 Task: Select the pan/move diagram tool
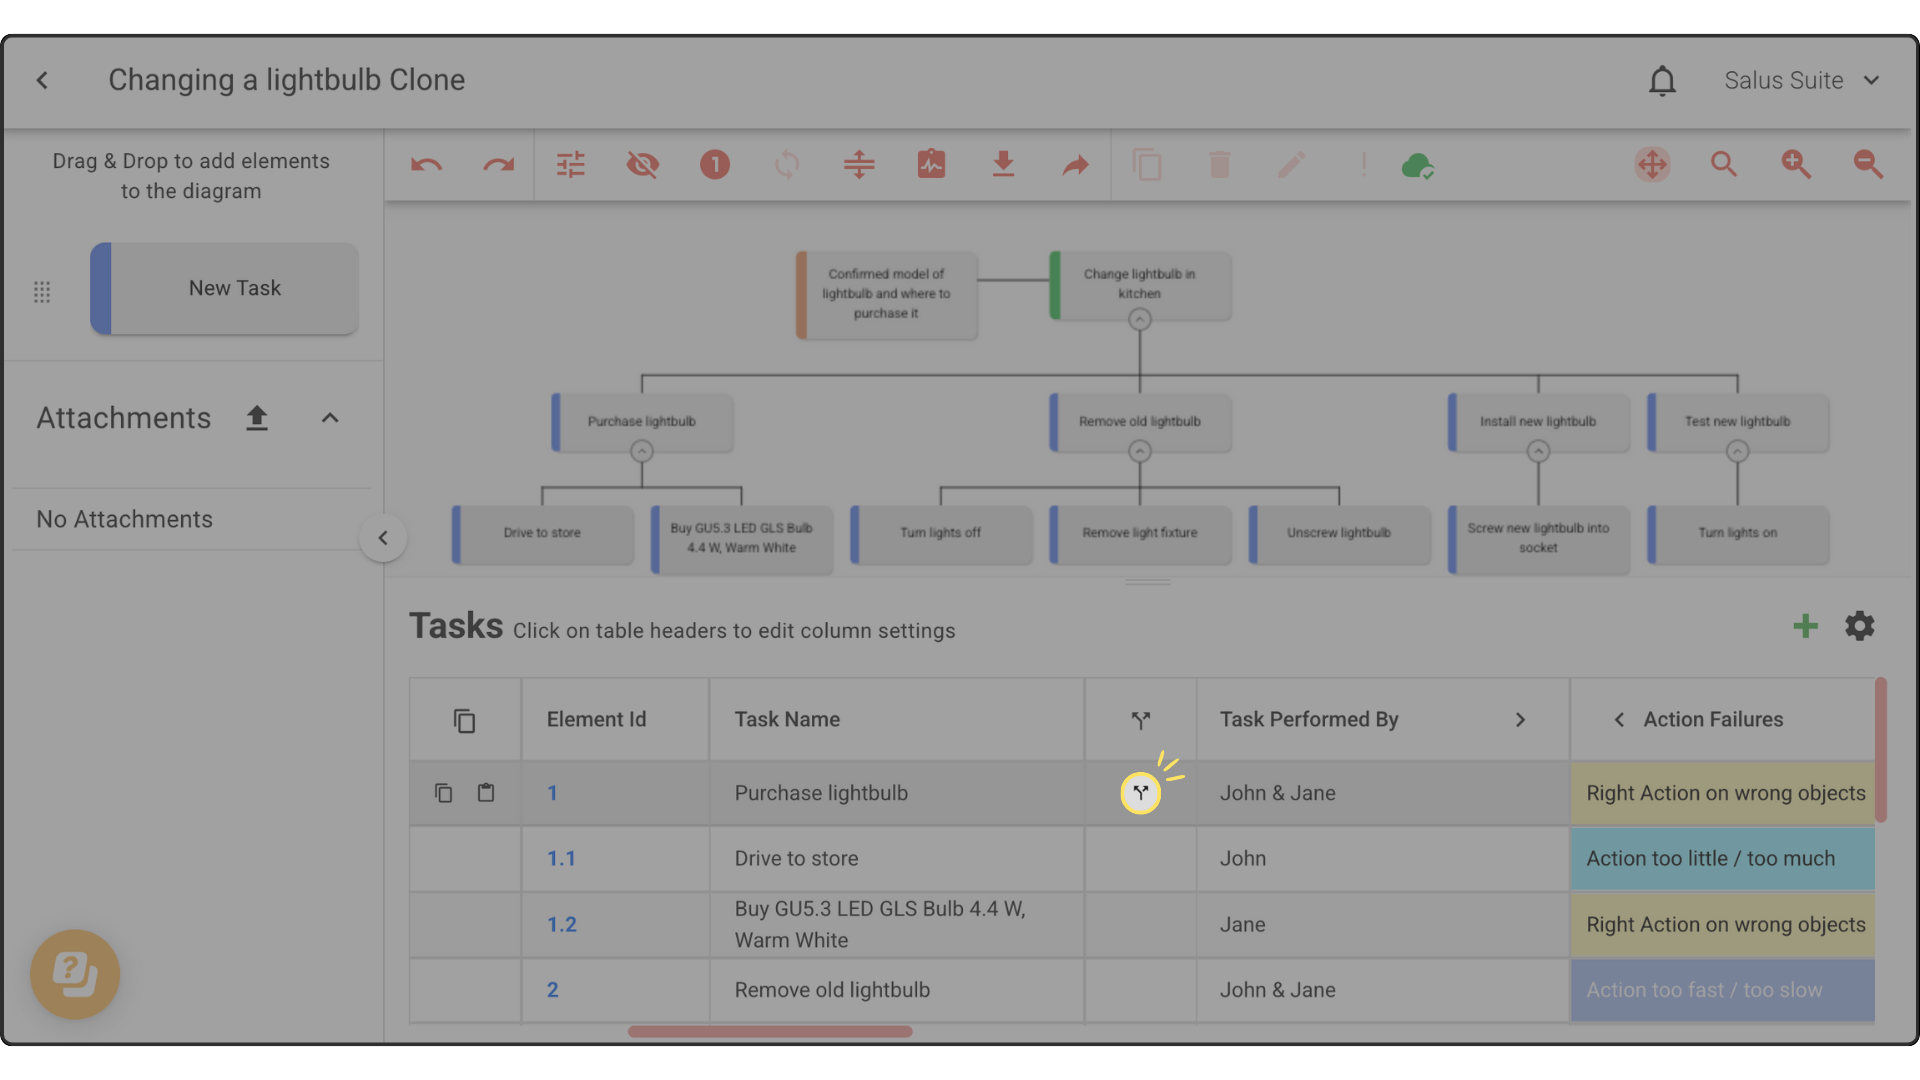[1652, 165]
